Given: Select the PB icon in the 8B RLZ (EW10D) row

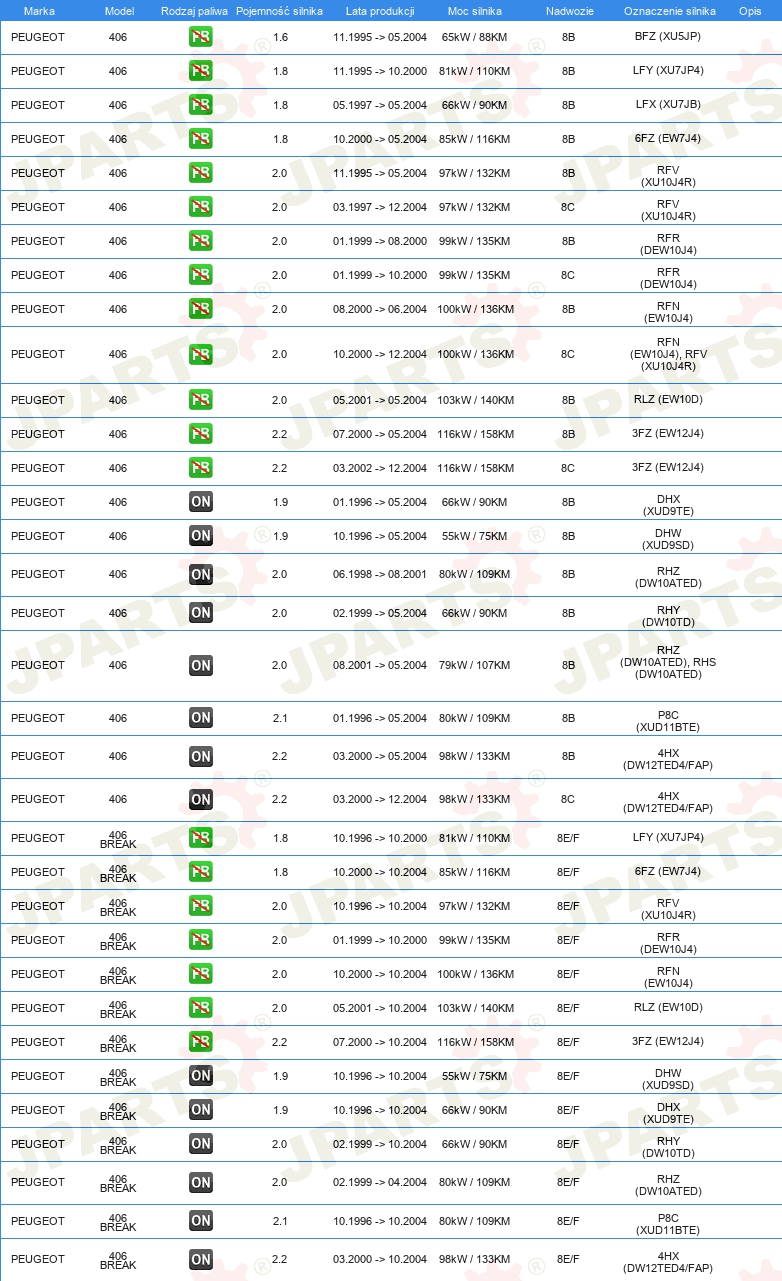Looking at the screenshot, I should [201, 400].
